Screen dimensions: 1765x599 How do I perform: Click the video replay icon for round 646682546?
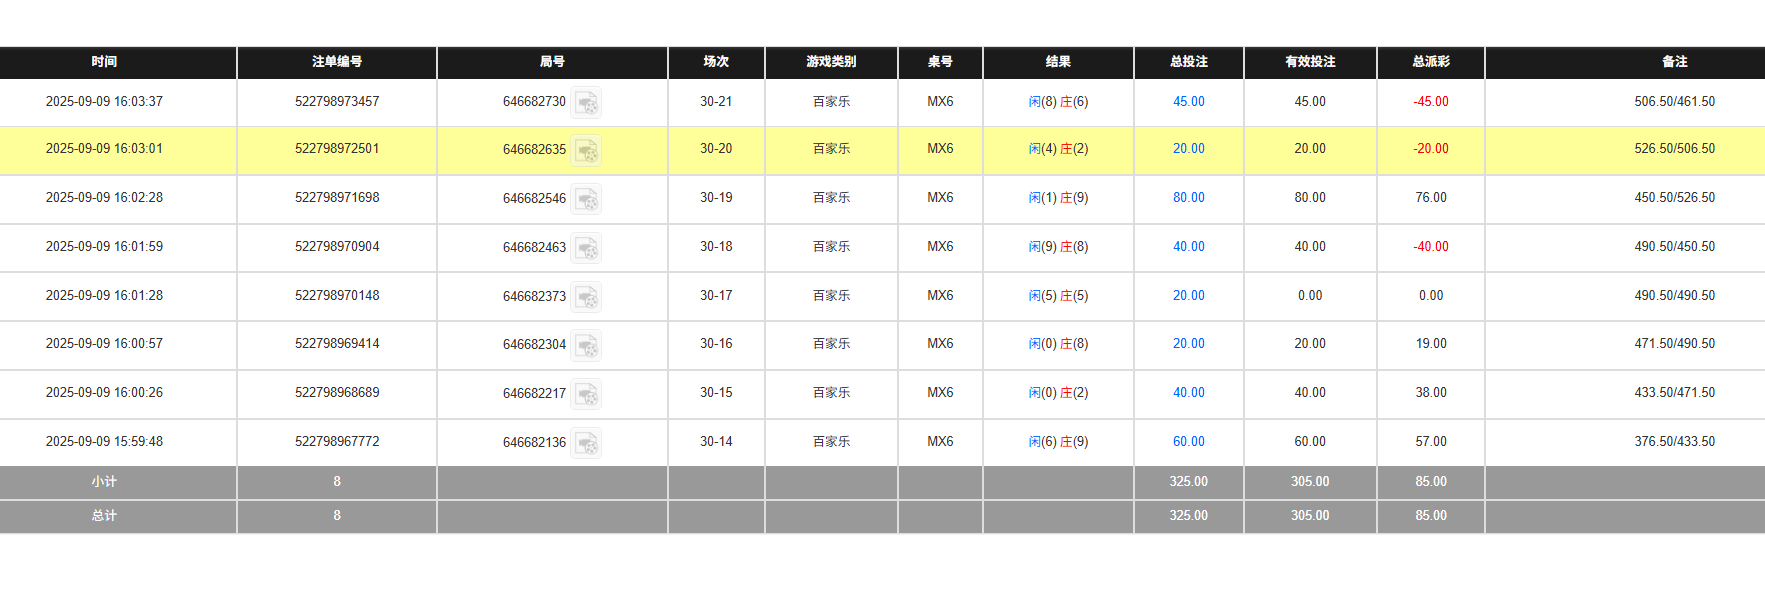588,200
